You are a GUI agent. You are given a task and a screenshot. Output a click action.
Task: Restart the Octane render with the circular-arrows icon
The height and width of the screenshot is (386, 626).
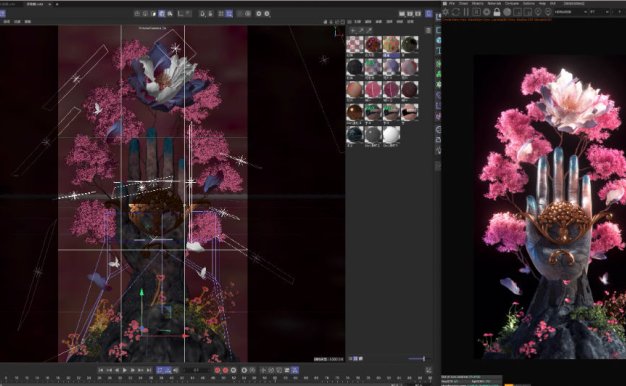point(456,12)
